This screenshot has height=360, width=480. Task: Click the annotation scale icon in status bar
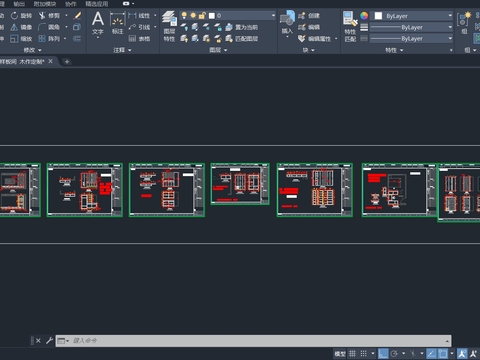pos(462,353)
